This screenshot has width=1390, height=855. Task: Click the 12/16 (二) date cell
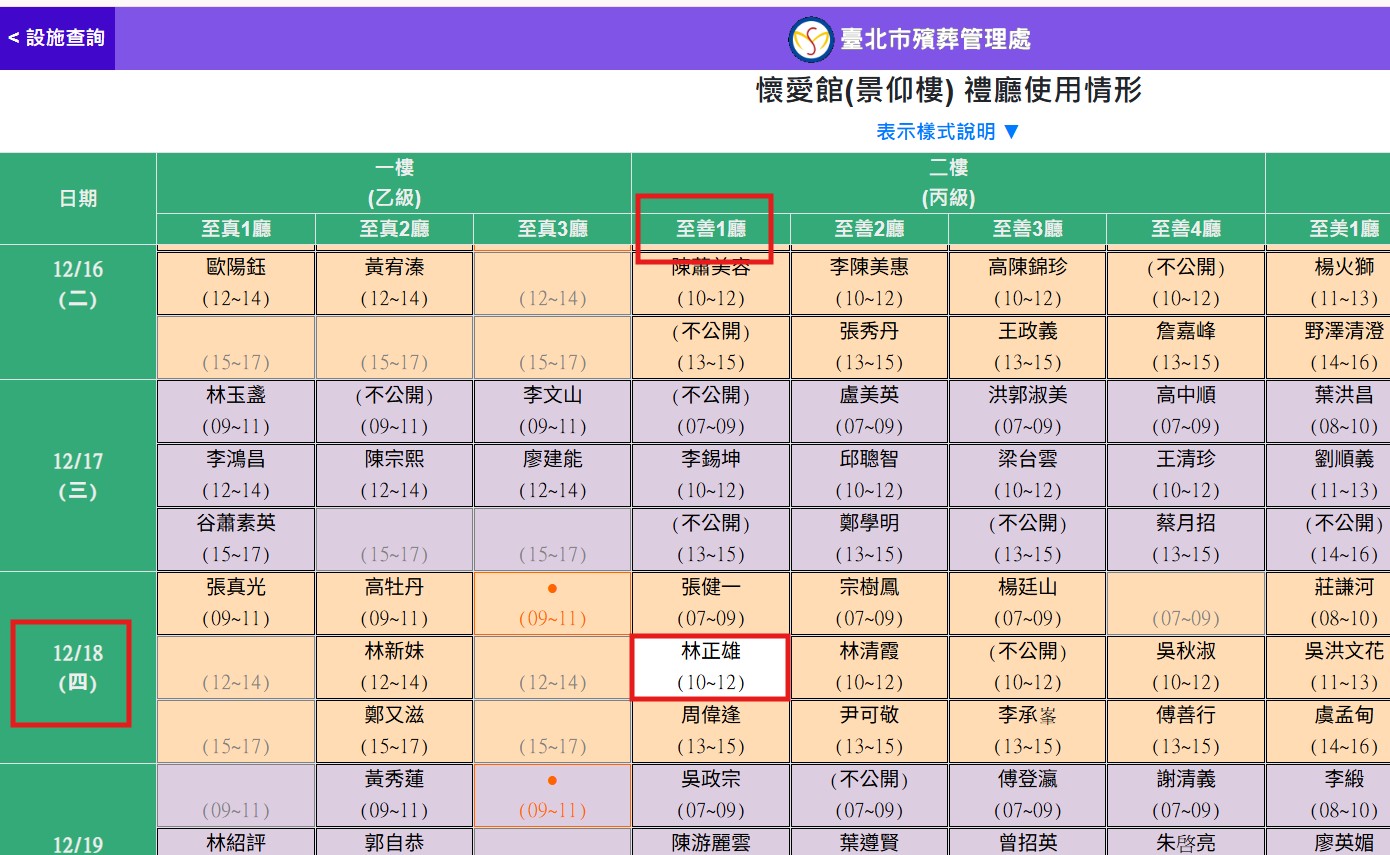(78, 284)
